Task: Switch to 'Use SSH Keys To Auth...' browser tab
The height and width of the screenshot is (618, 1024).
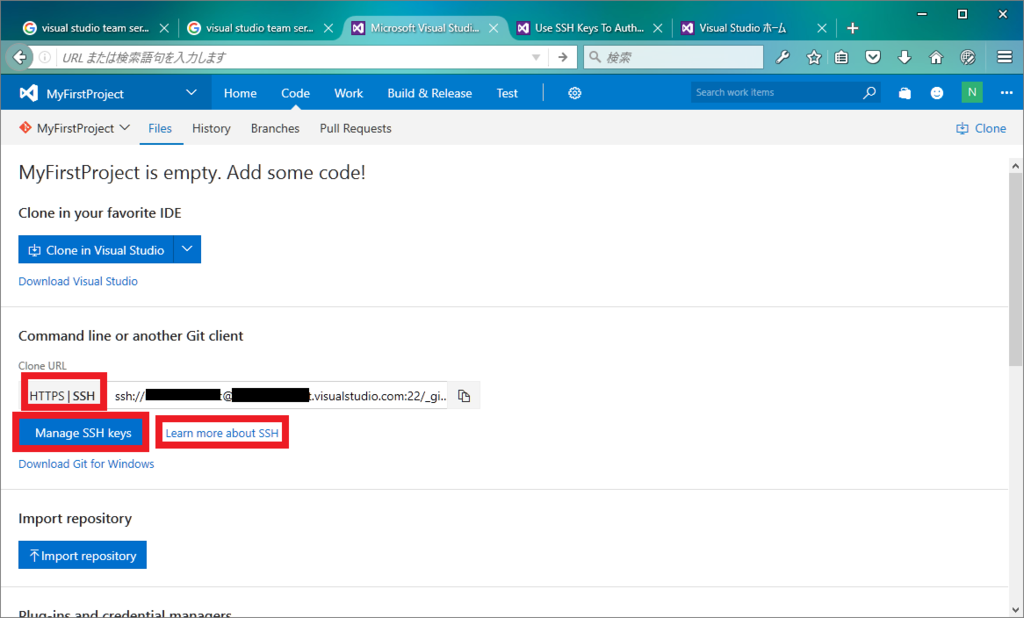Action: (x=589, y=28)
